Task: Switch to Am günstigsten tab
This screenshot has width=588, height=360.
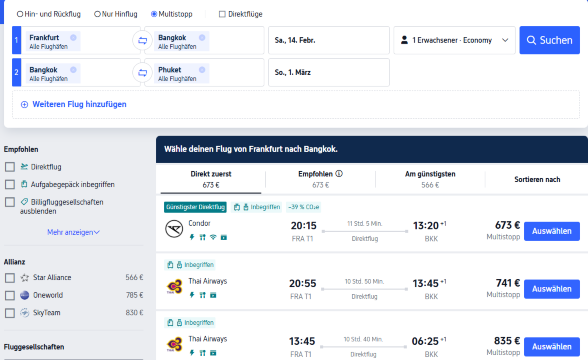Action: tap(430, 179)
